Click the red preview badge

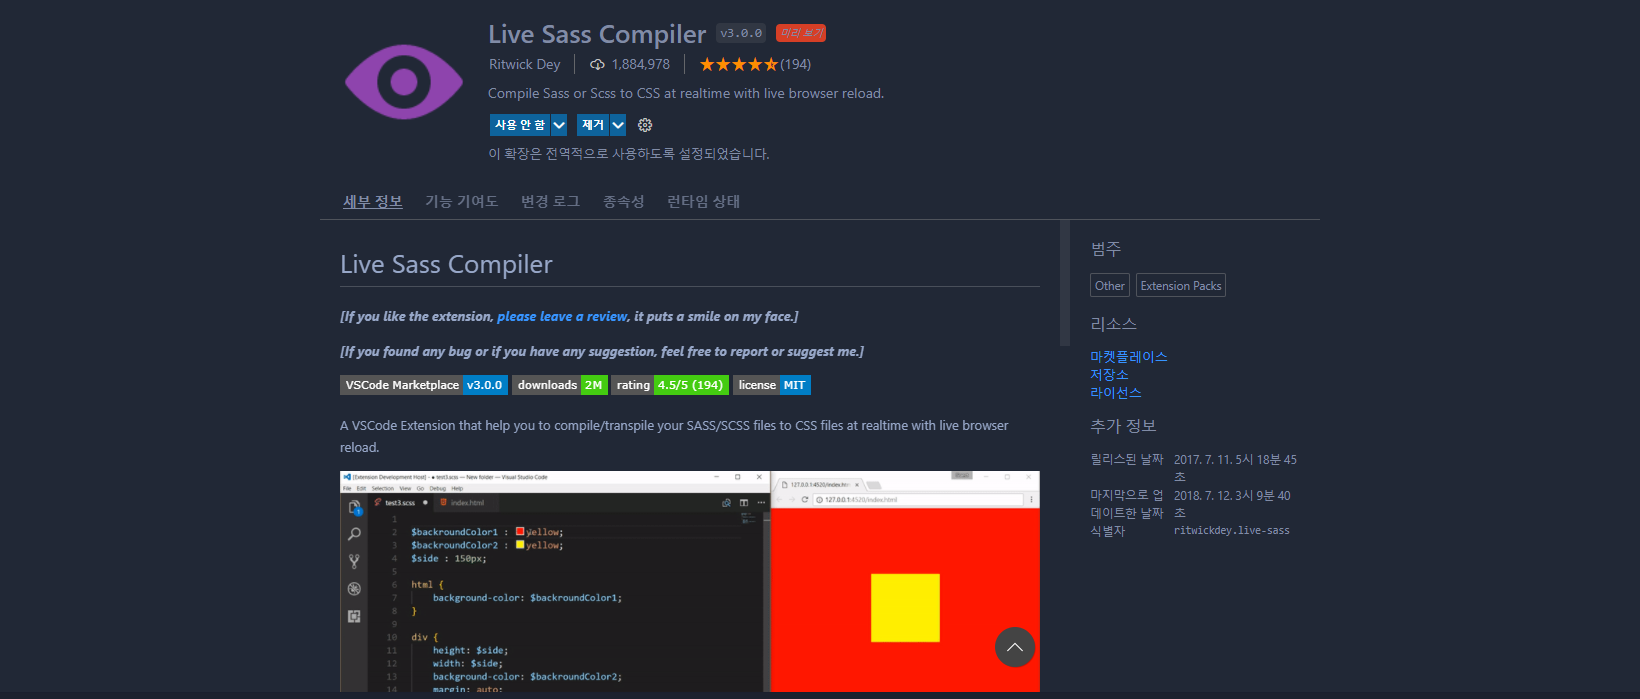(x=801, y=33)
